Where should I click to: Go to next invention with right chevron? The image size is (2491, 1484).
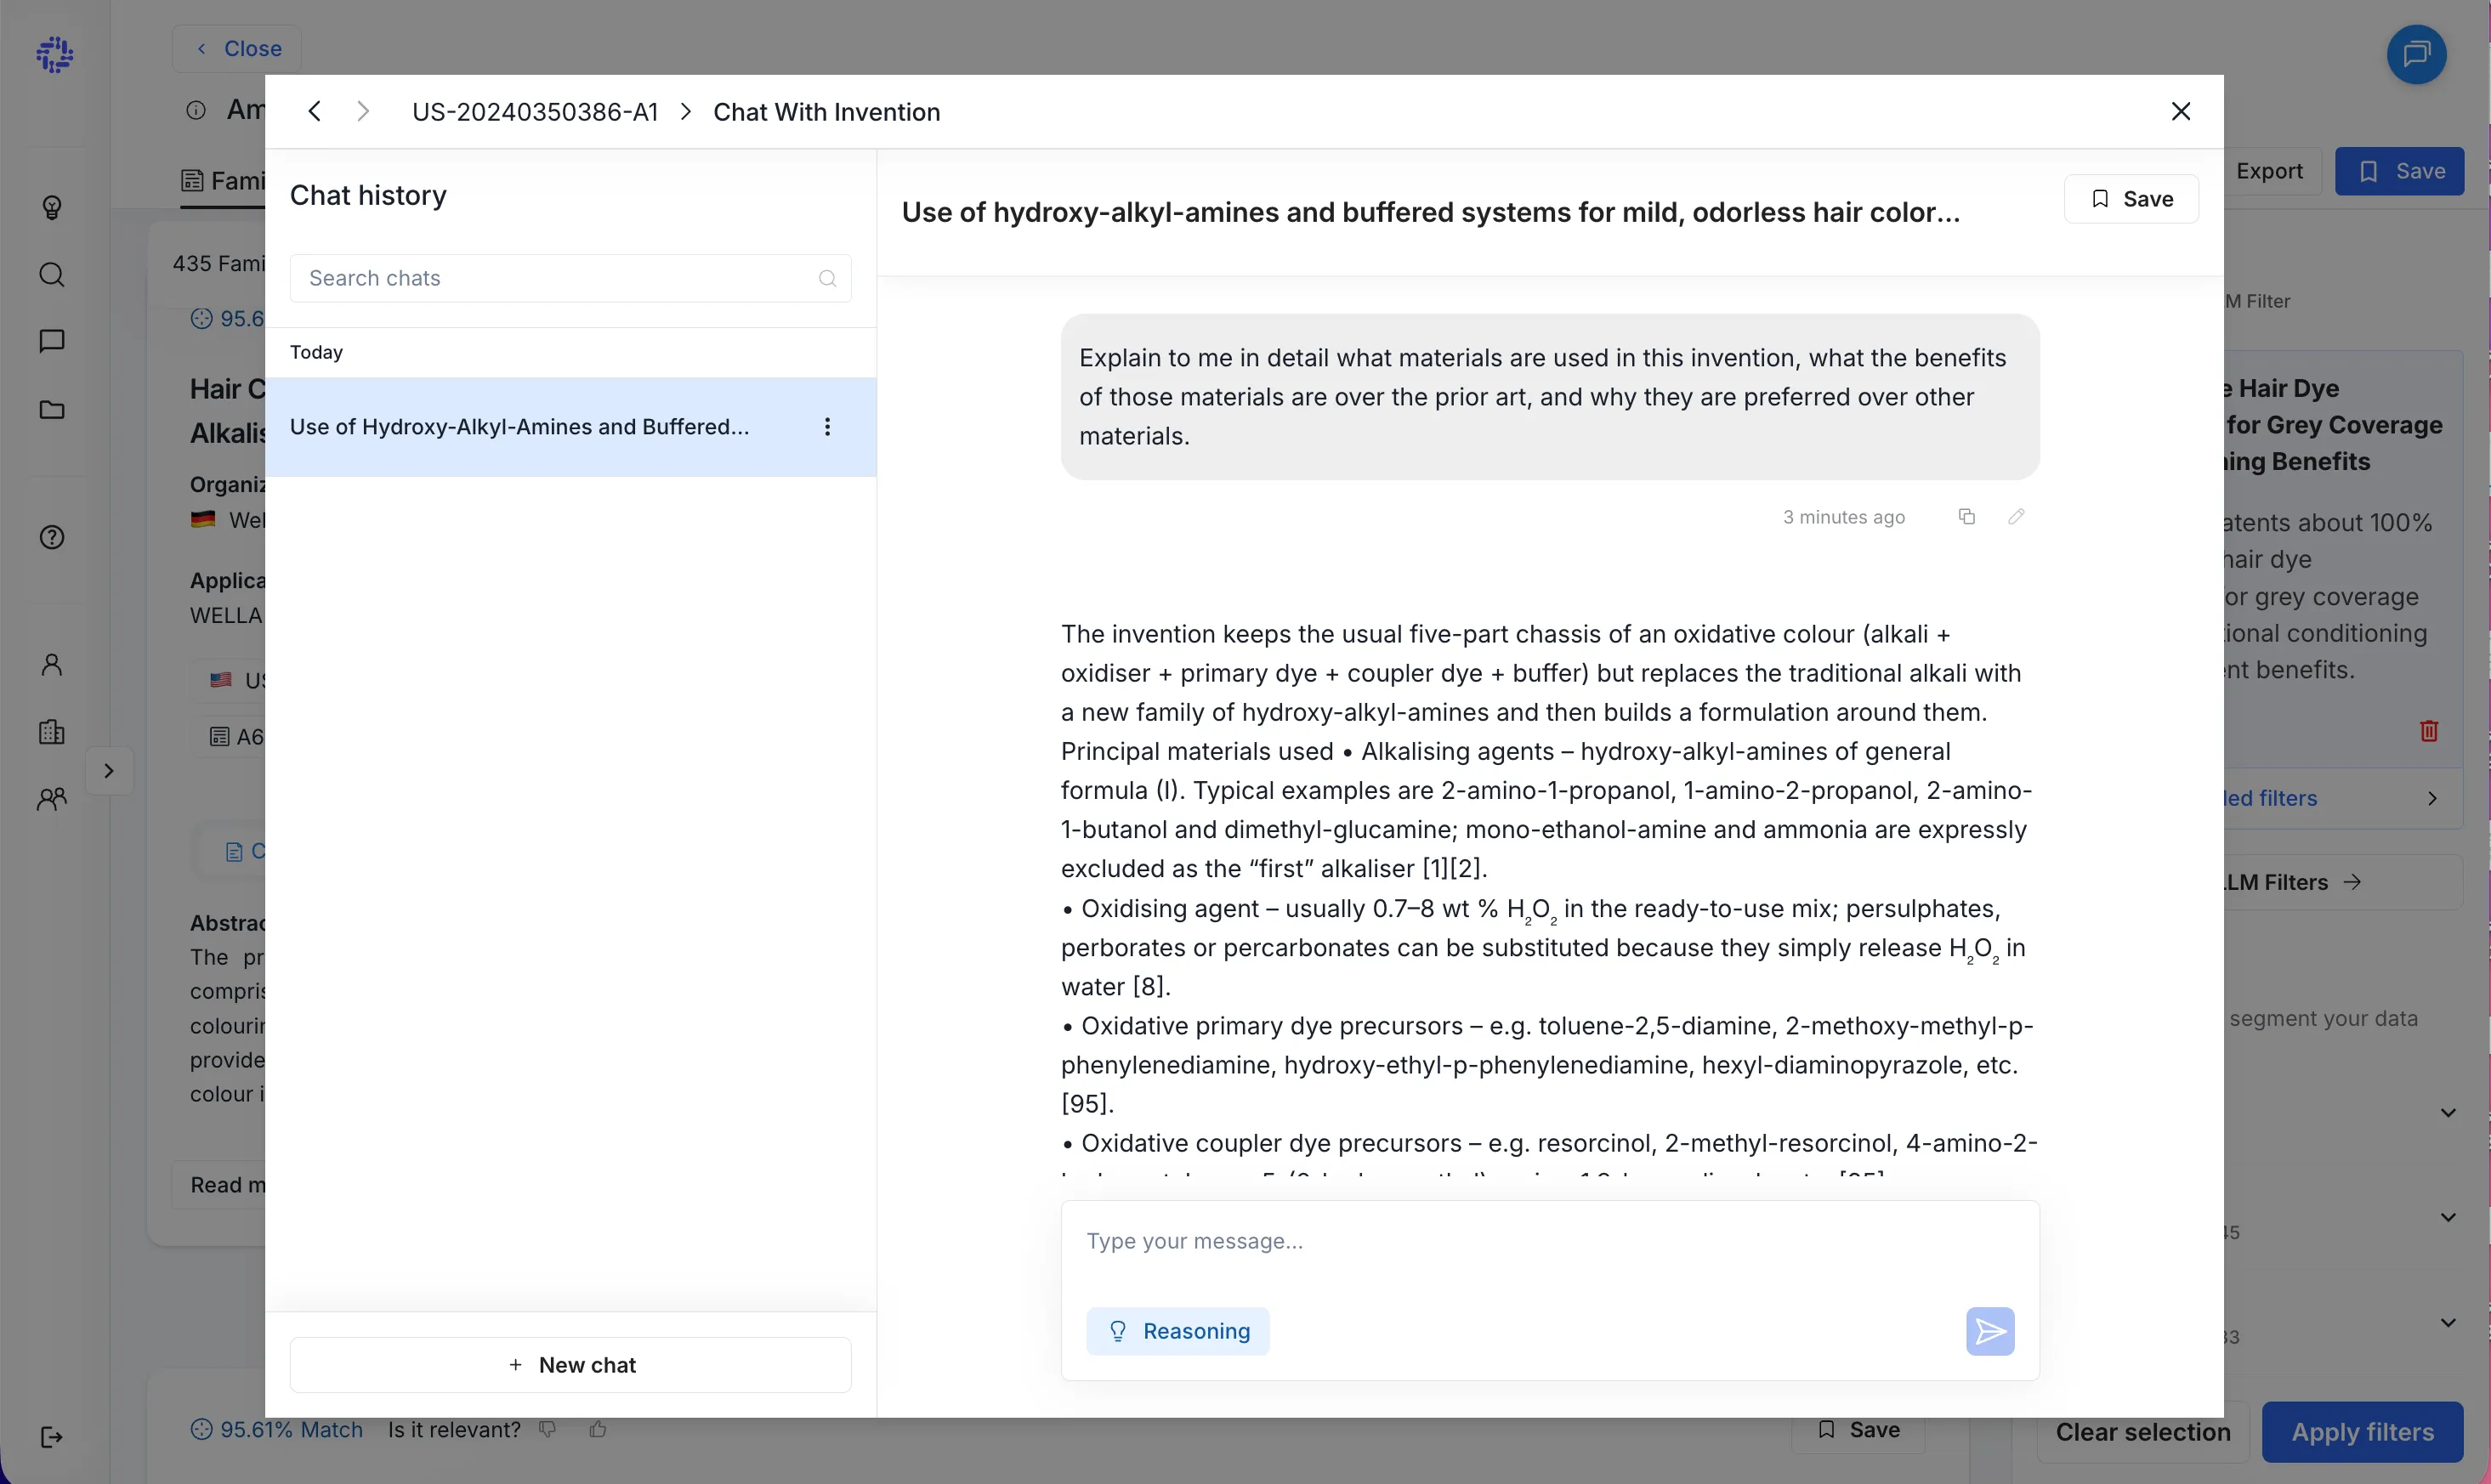[x=363, y=111]
